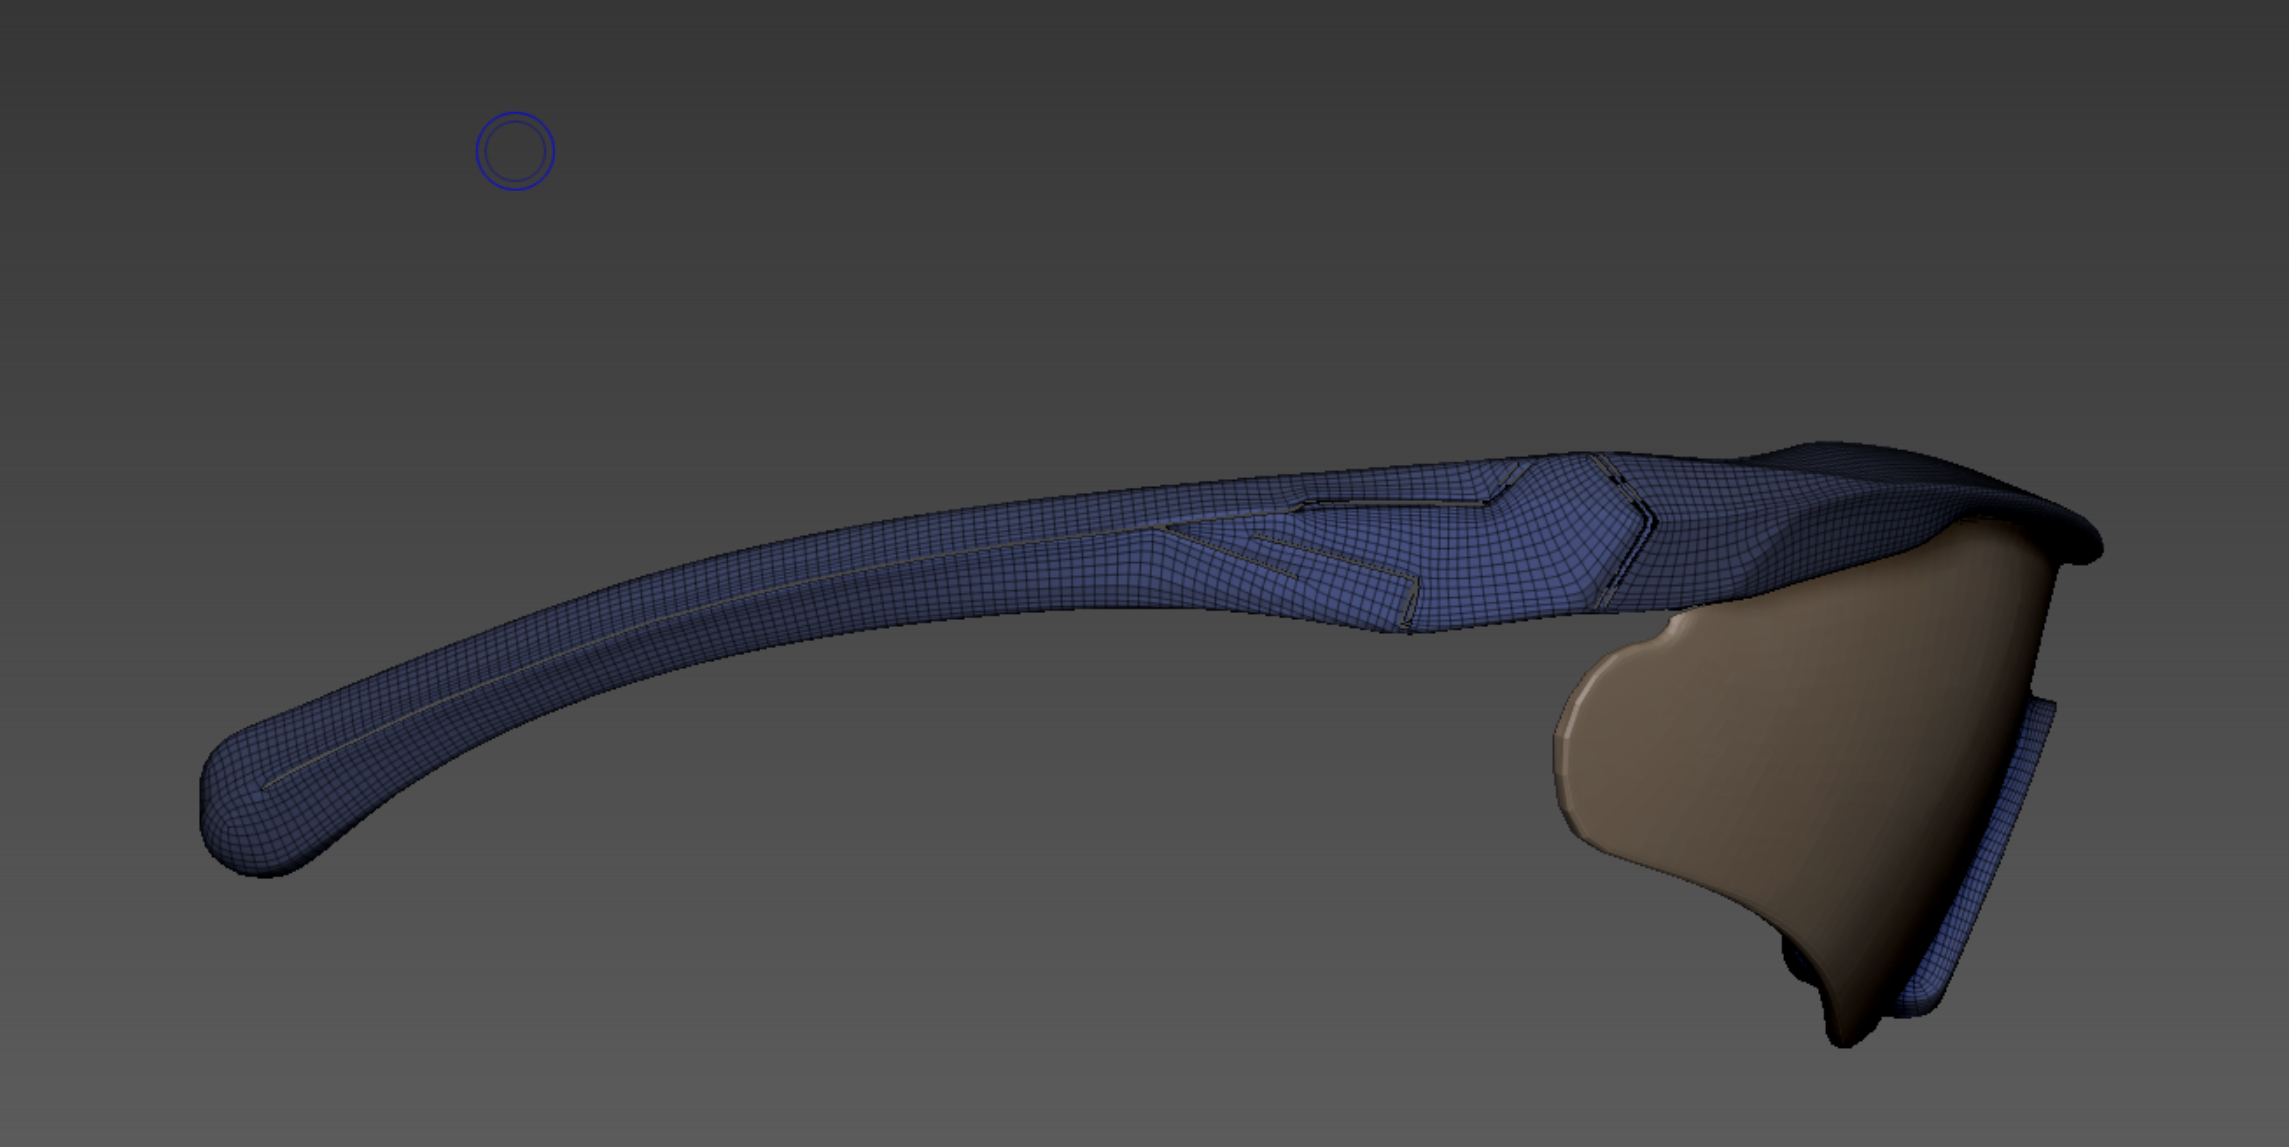Click the small dark nose pad behind the lens
This screenshot has width=2289, height=1147.
(1795, 962)
